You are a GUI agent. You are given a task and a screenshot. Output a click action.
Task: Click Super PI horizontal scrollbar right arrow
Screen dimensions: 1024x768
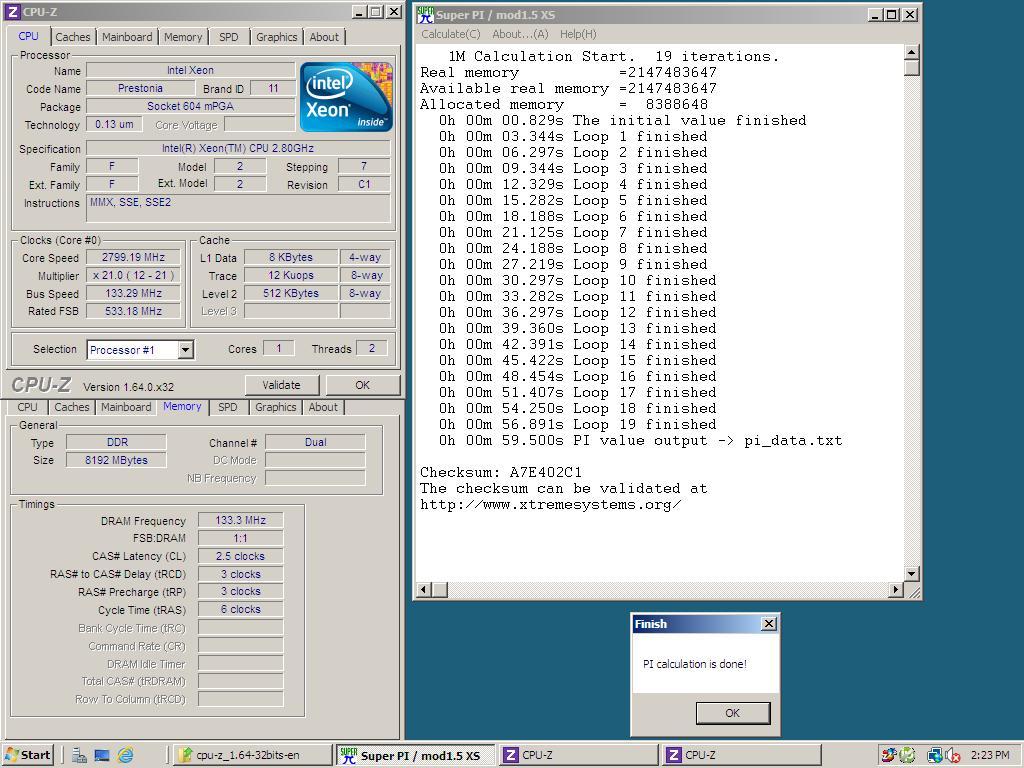click(896, 590)
